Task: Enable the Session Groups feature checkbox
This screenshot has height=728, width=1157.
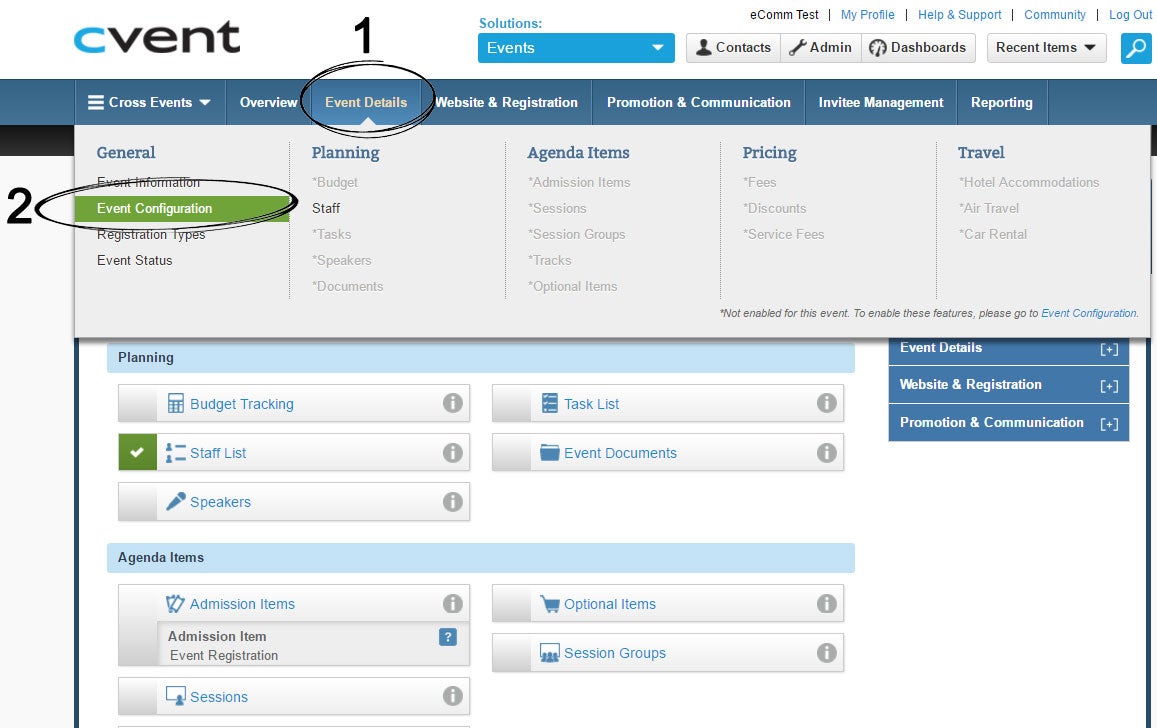Action: pyautogui.click(x=512, y=653)
